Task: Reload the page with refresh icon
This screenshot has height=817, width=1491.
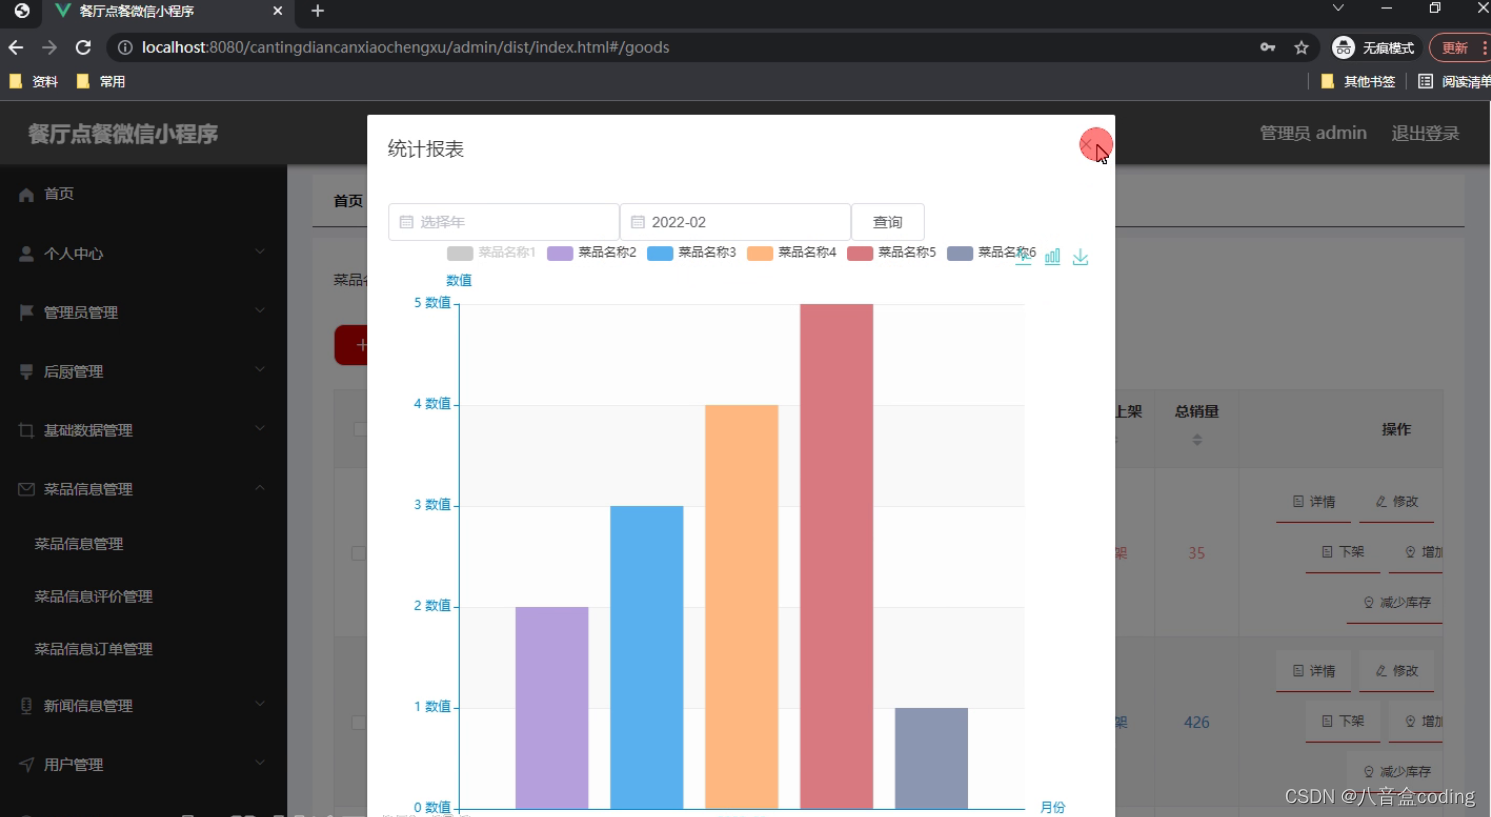Action: (x=83, y=47)
